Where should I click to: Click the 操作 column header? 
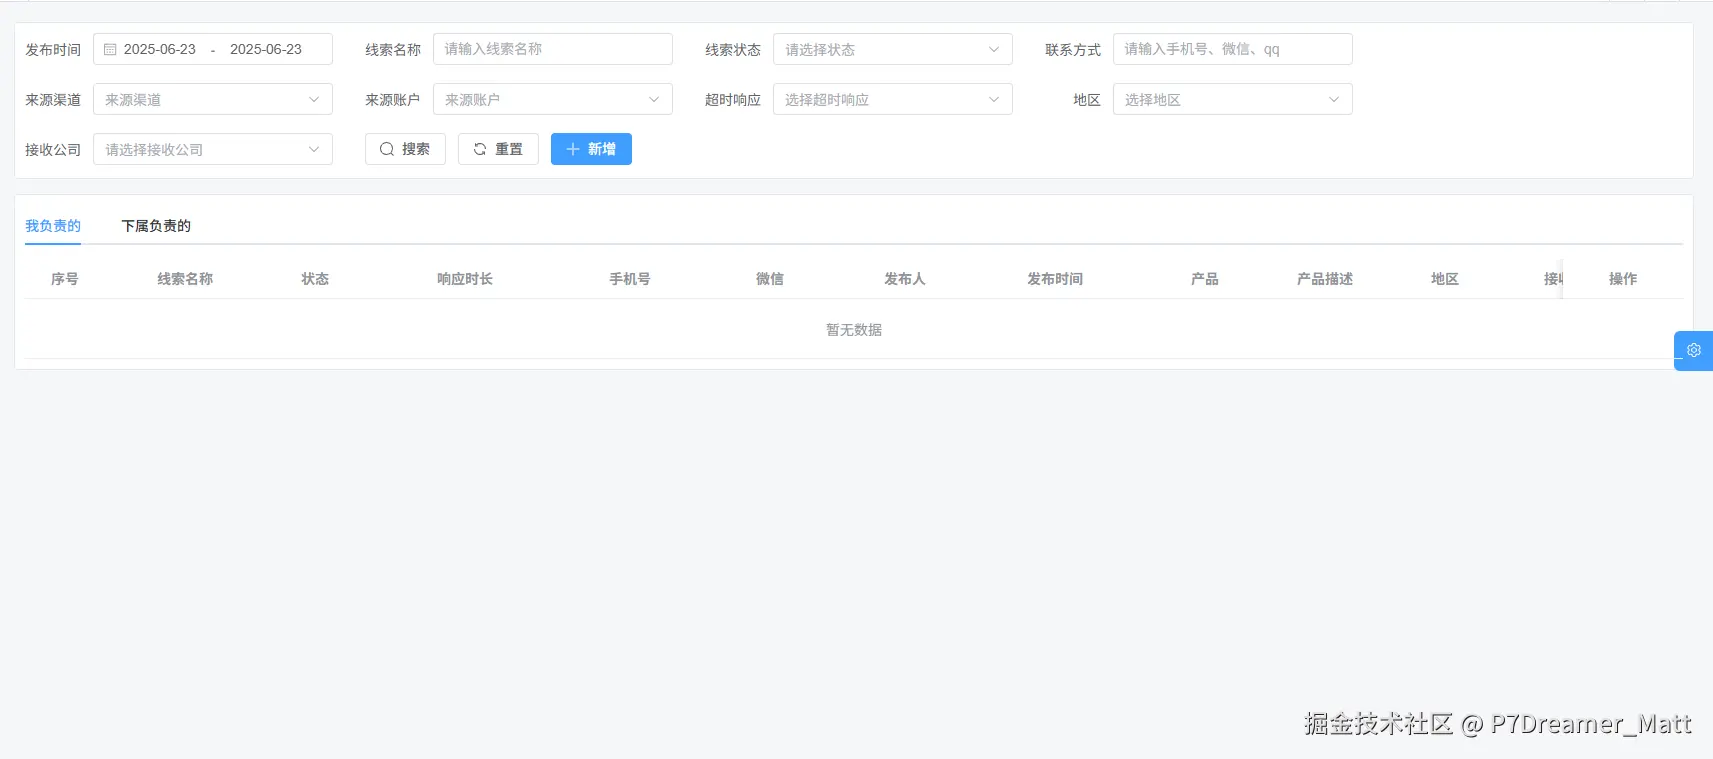point(1623,279)
